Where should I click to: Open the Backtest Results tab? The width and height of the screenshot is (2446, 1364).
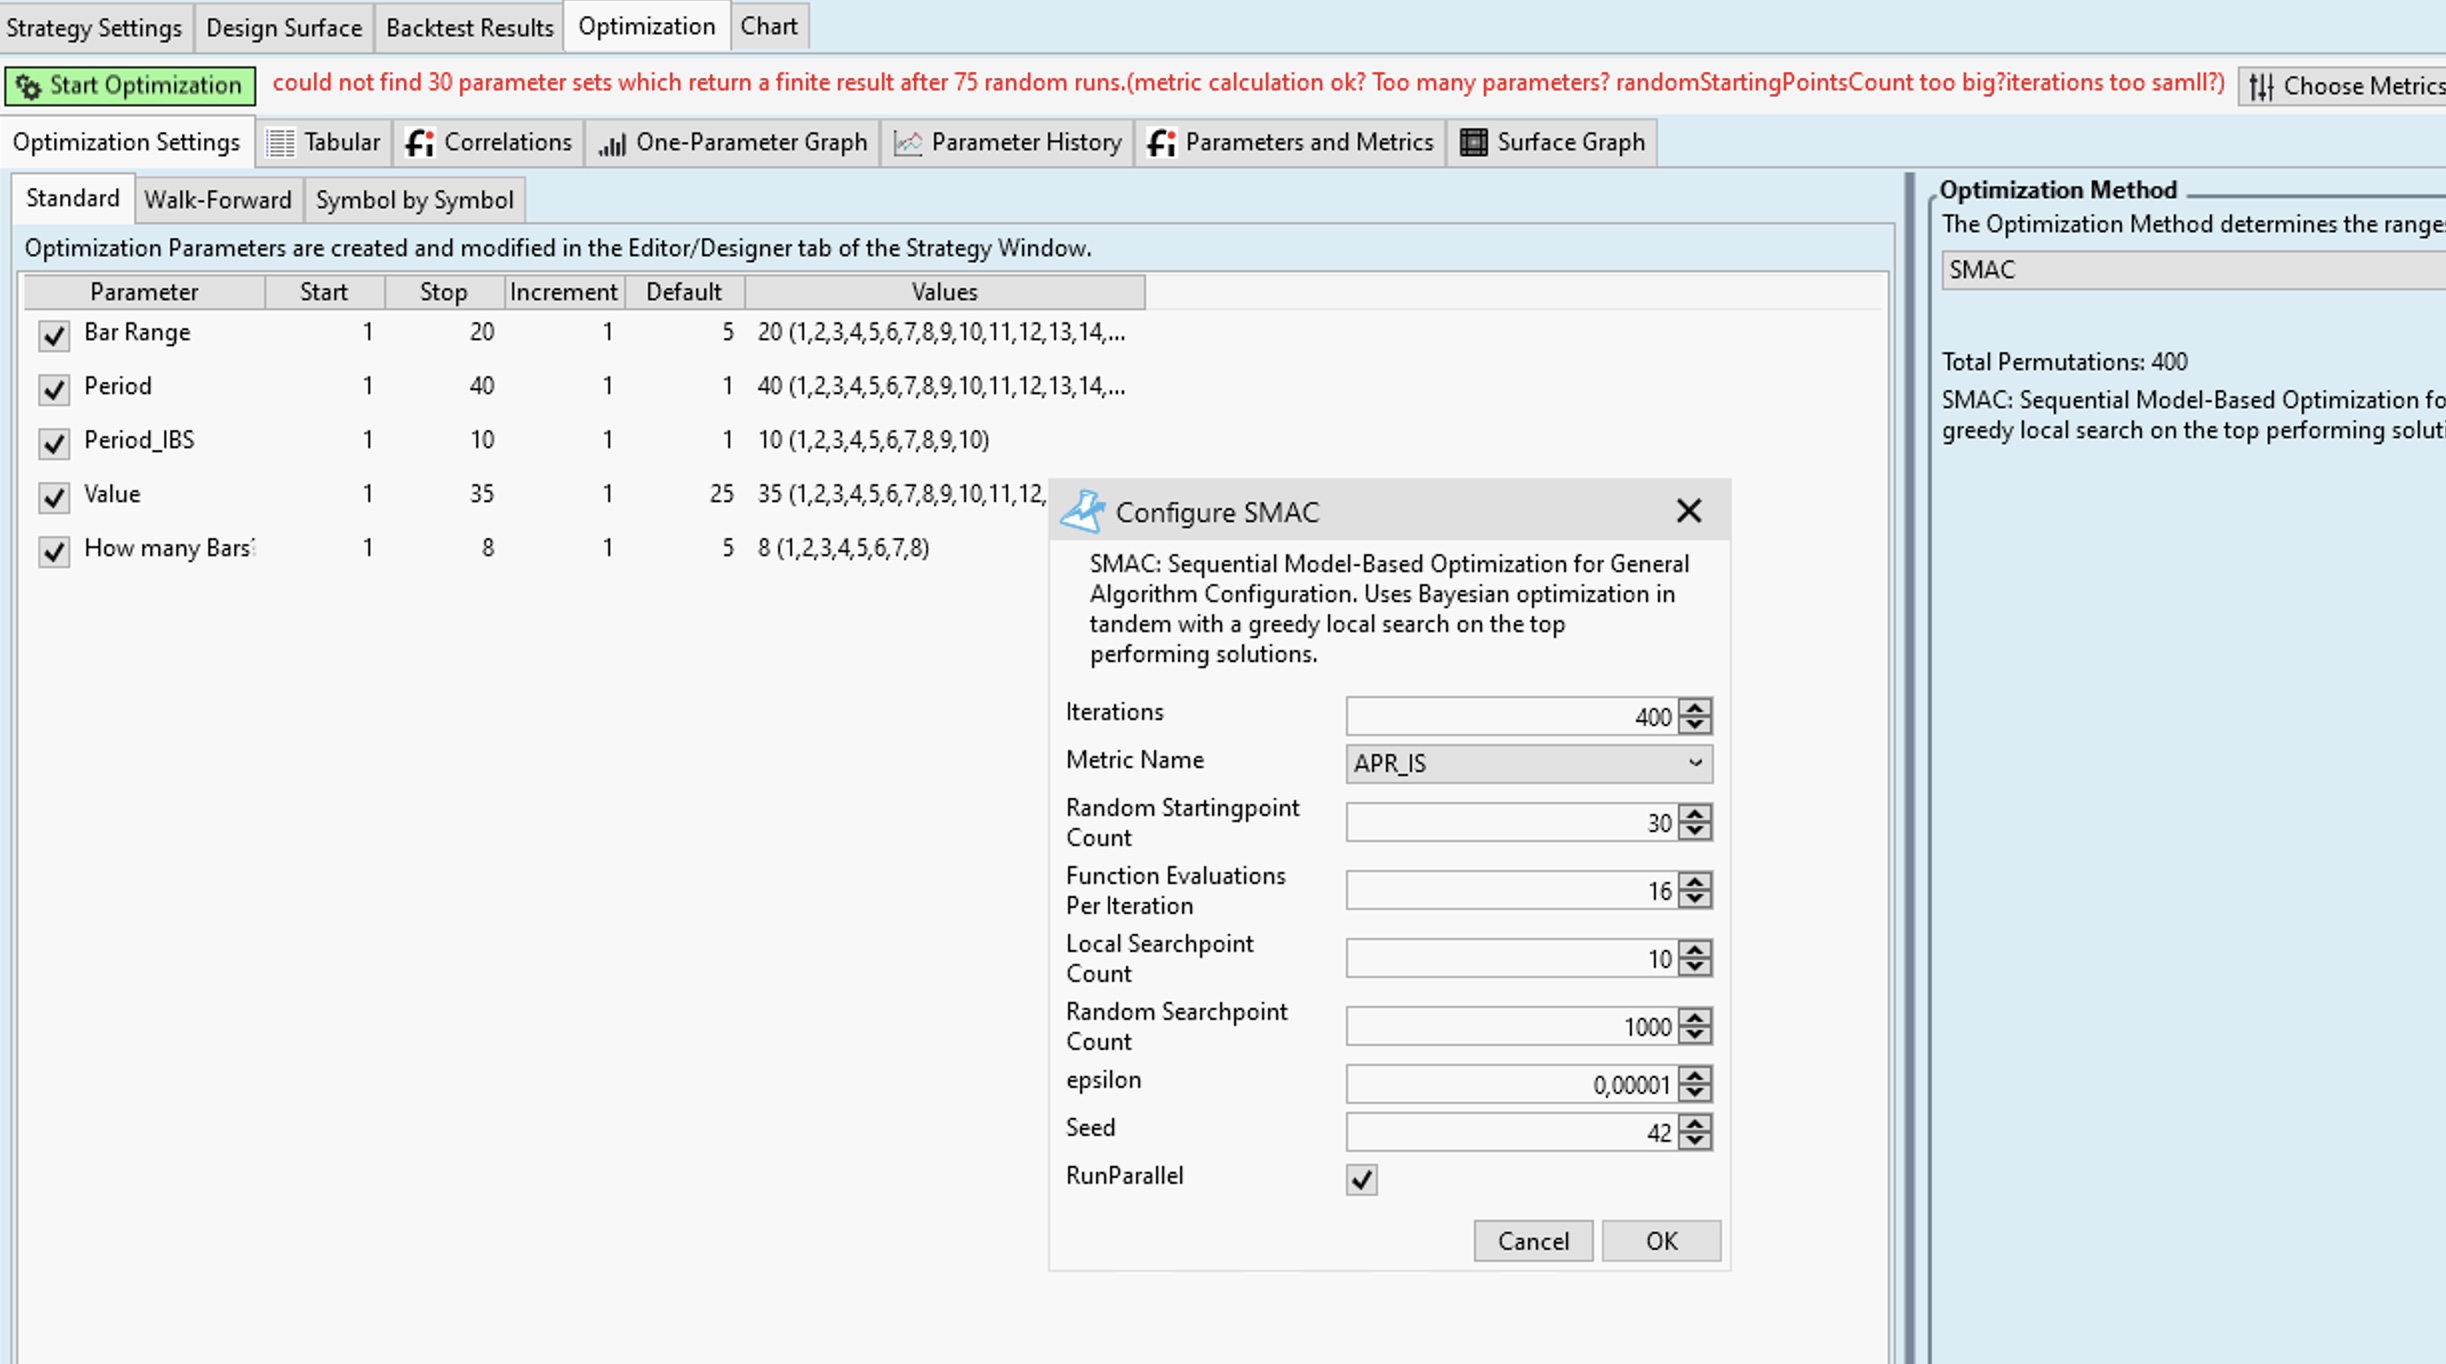point(469,27)
